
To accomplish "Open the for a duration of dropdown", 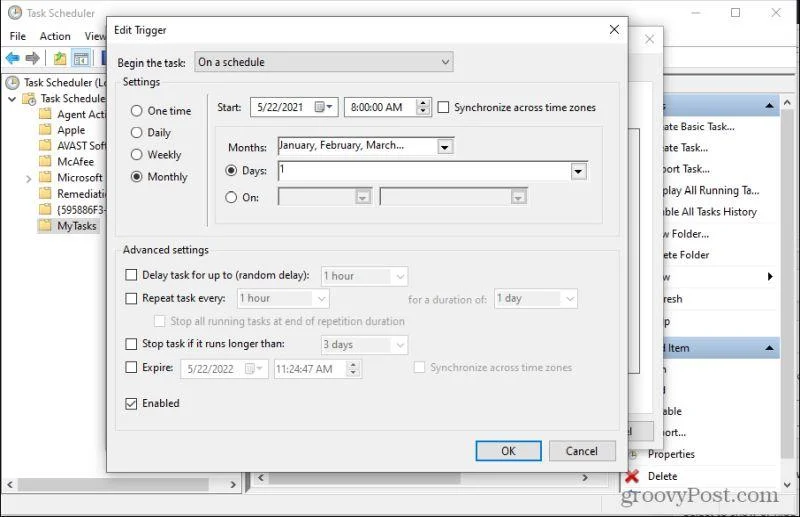I will point(536,299).
